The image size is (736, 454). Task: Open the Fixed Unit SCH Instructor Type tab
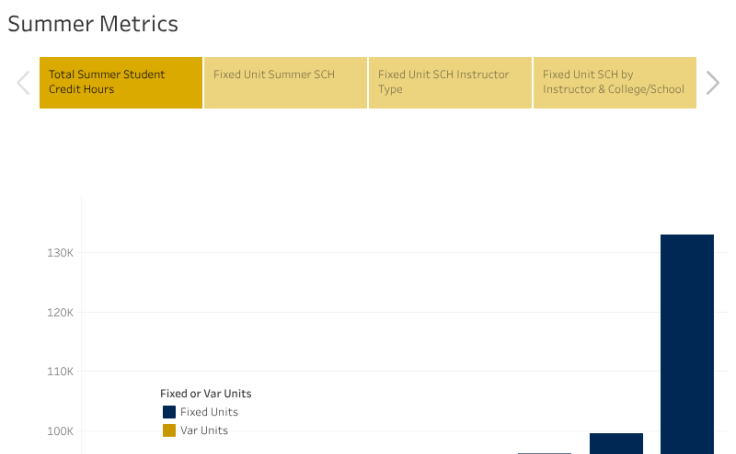[x=450, y=82]
